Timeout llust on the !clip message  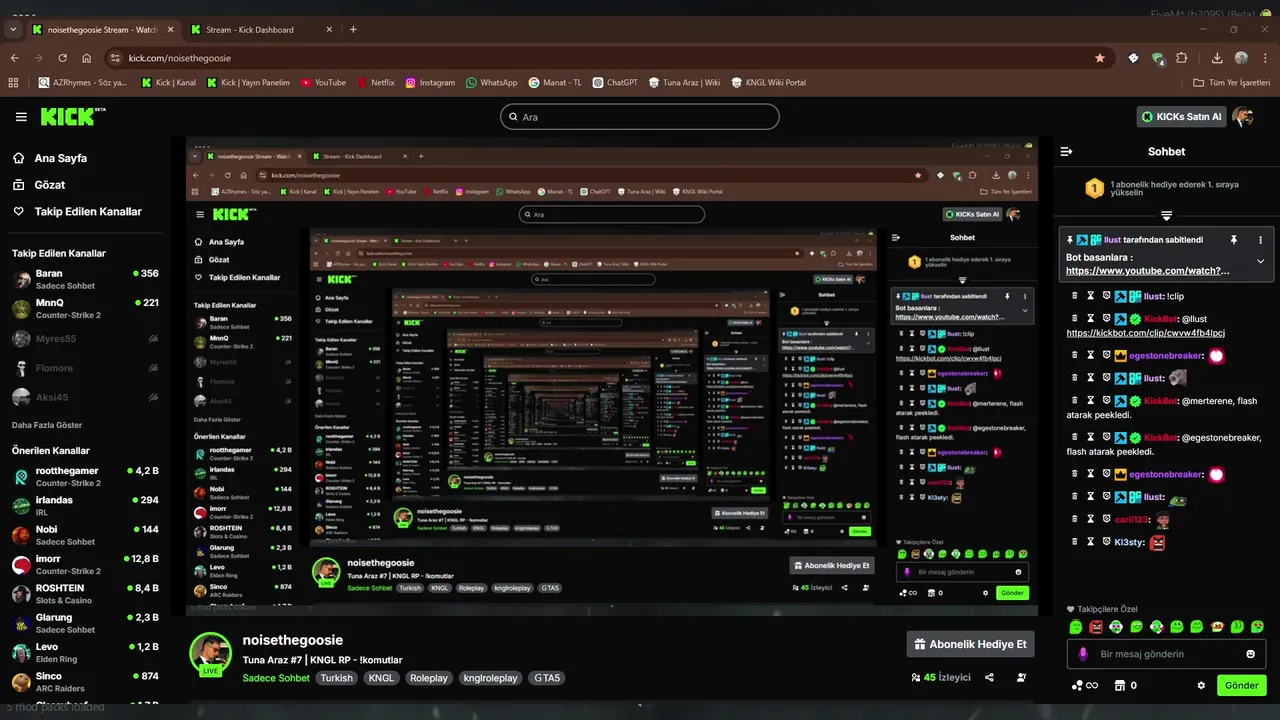click(x=1091, y=296)
